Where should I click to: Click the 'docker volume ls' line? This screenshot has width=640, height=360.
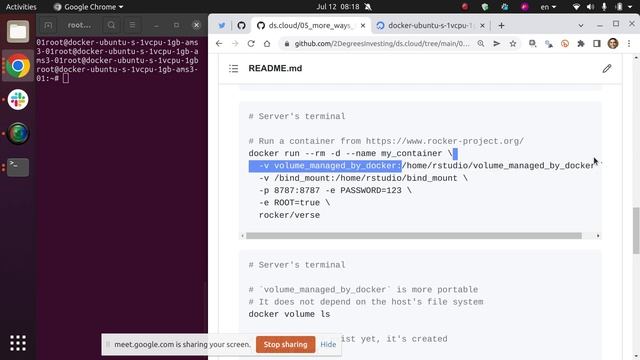tap(289, 314)
